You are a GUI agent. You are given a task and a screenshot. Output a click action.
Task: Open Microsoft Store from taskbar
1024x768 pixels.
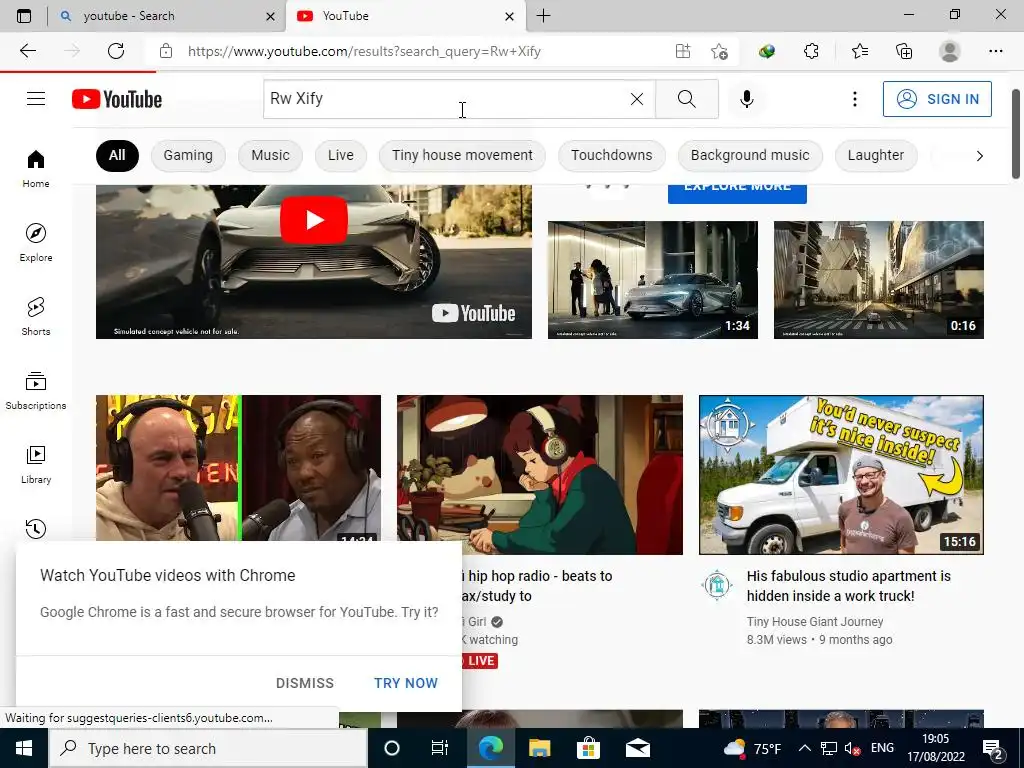[588, 748]
